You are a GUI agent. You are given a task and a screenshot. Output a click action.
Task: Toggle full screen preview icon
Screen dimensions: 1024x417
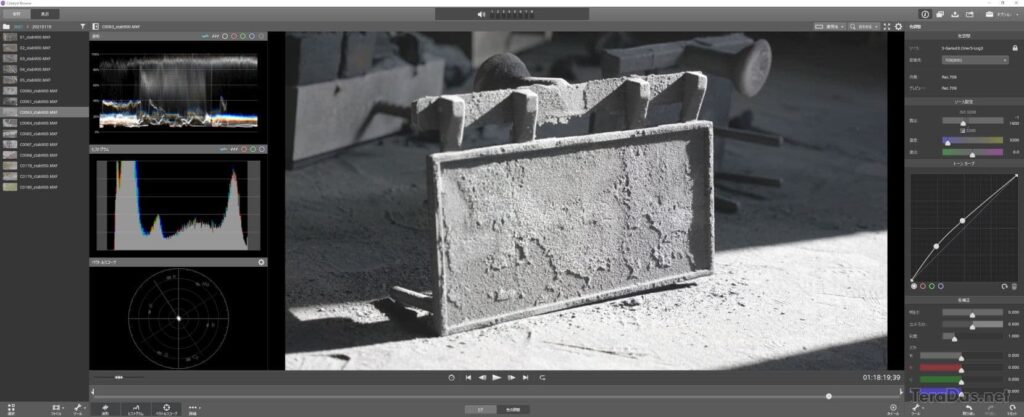(x=886, y=27)
